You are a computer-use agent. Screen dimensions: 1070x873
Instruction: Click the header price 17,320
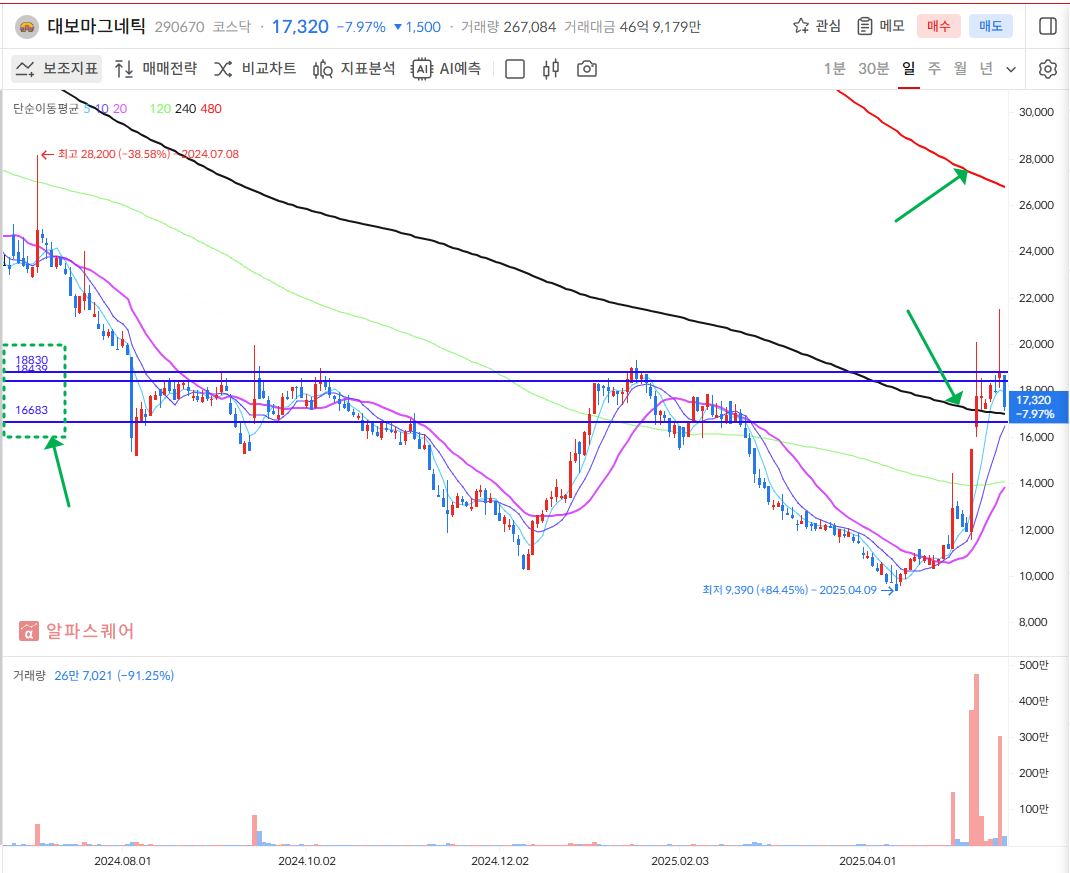coord(300,27)
